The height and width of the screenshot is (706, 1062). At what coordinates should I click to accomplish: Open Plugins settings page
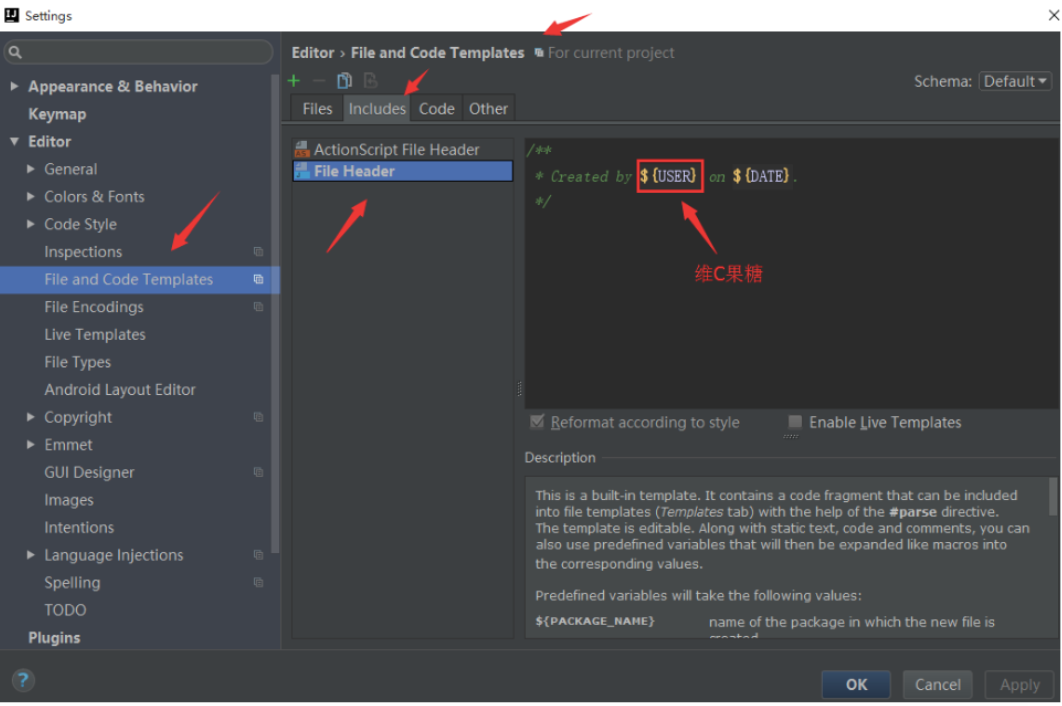pos(54,638)
